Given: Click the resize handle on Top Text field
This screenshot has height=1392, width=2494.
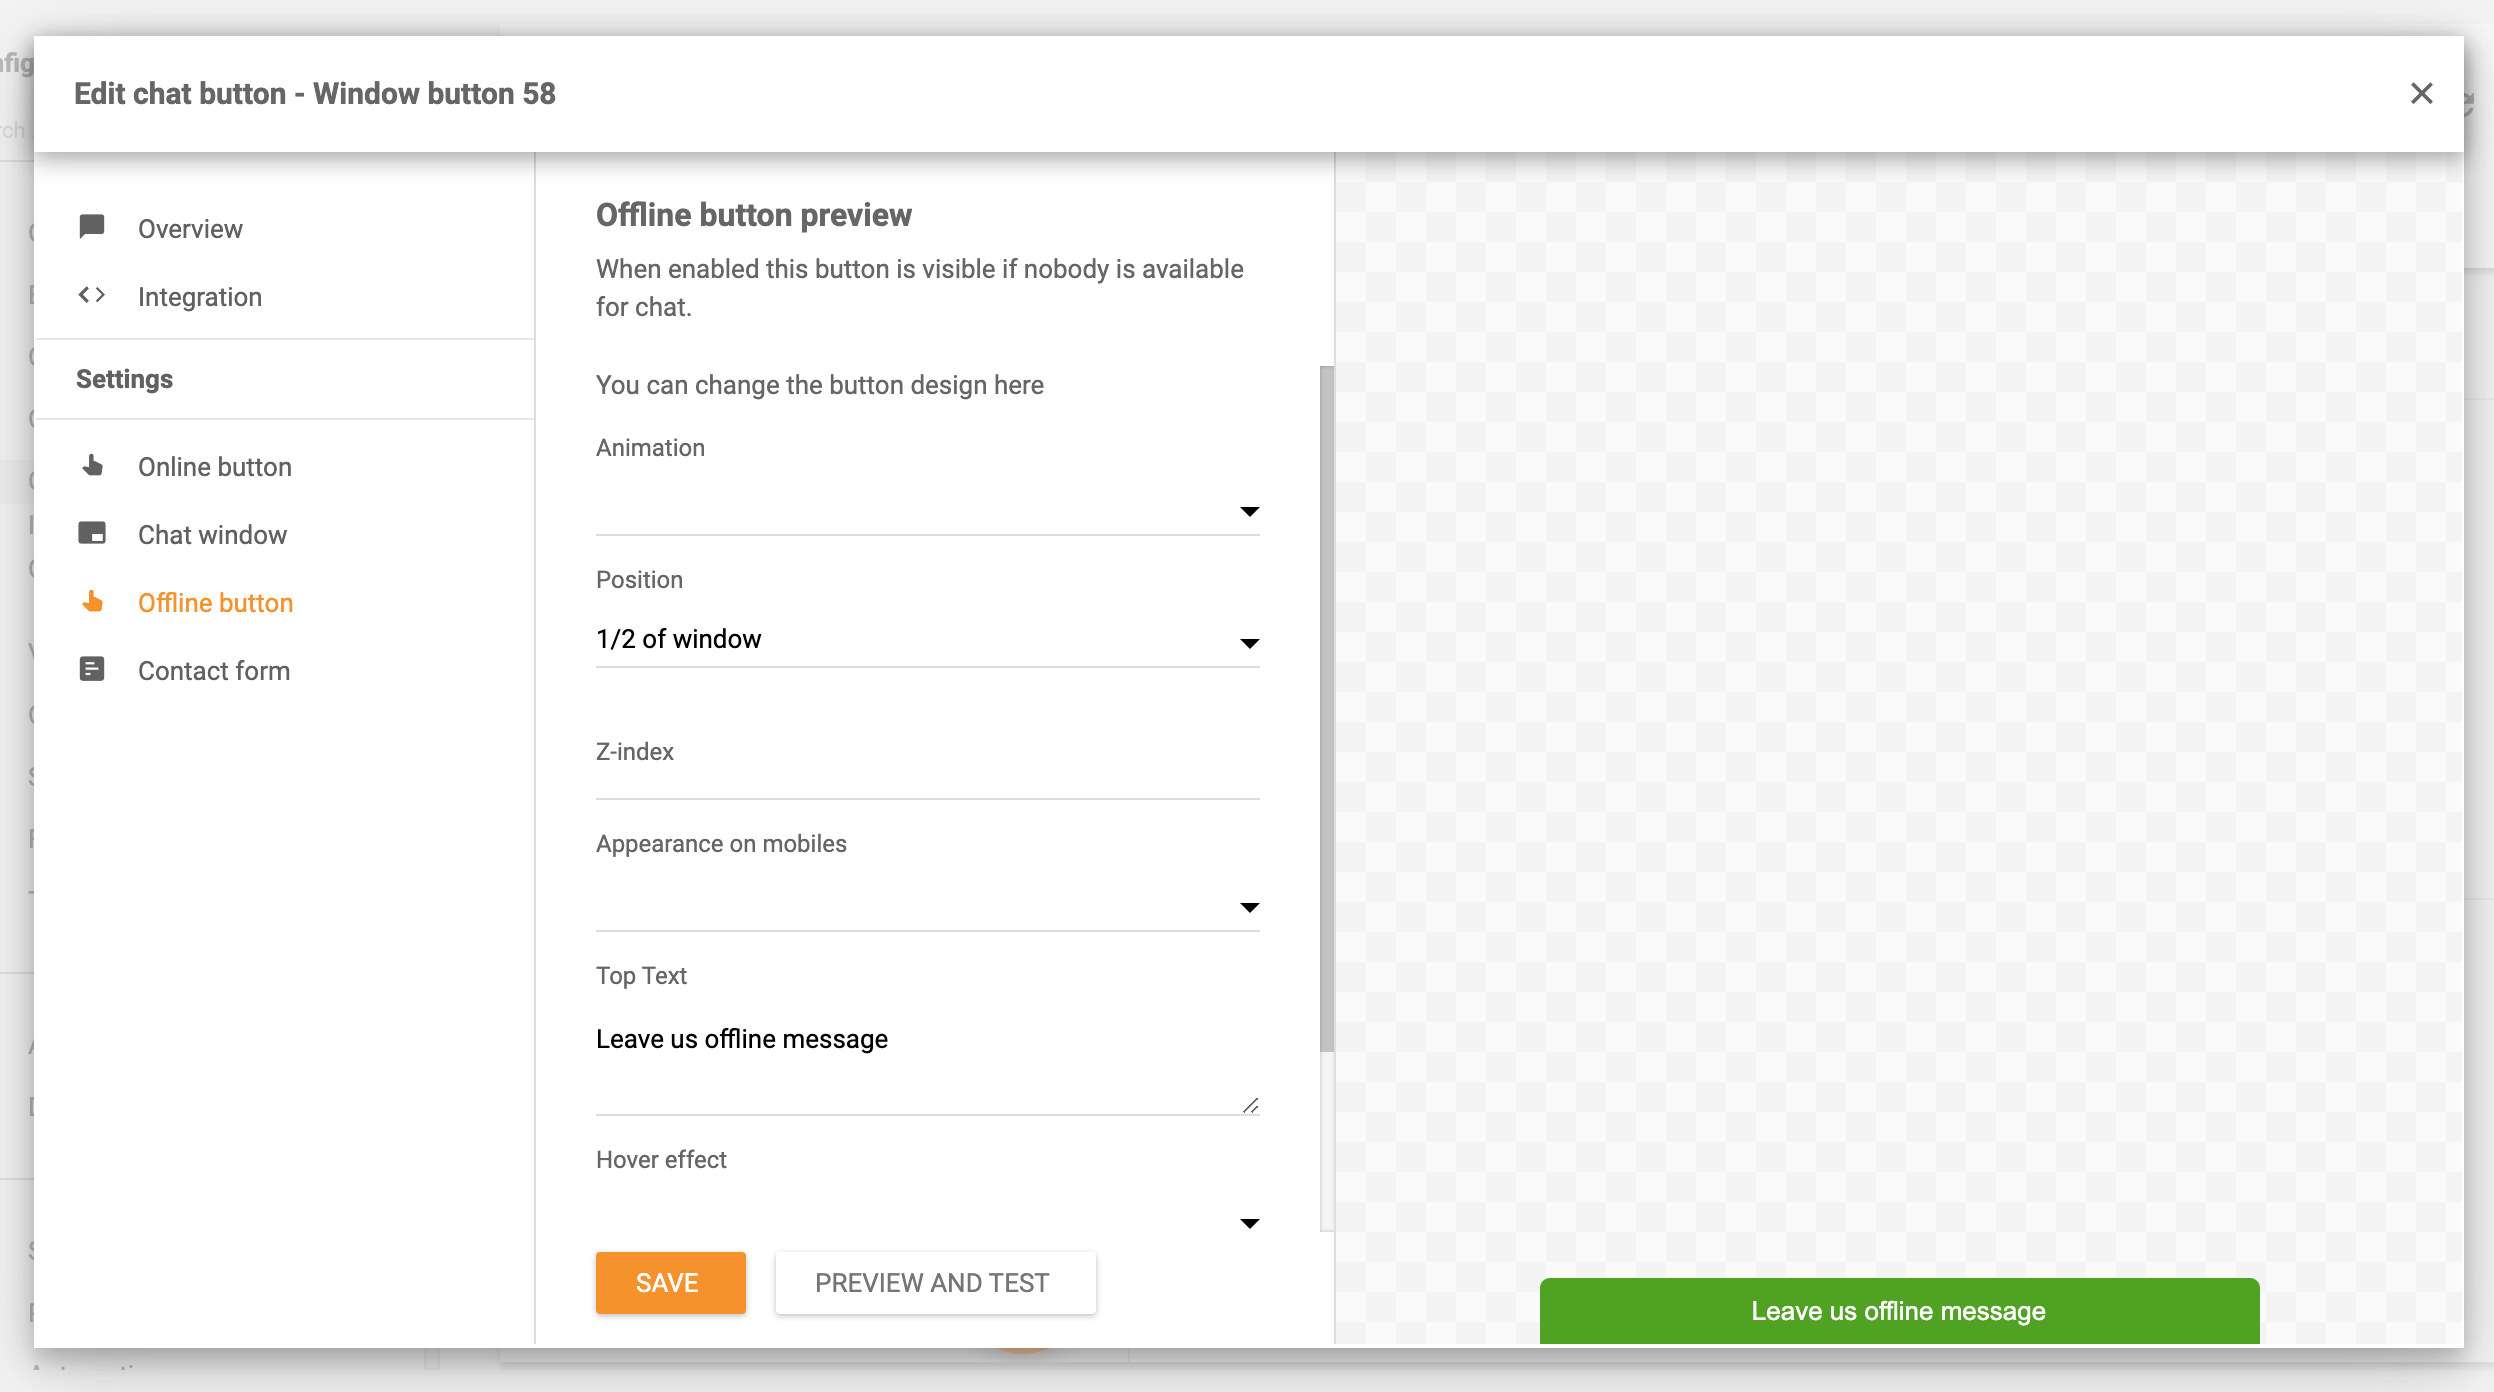Looking at the screenshot, I should (x=1251, y=1105).
